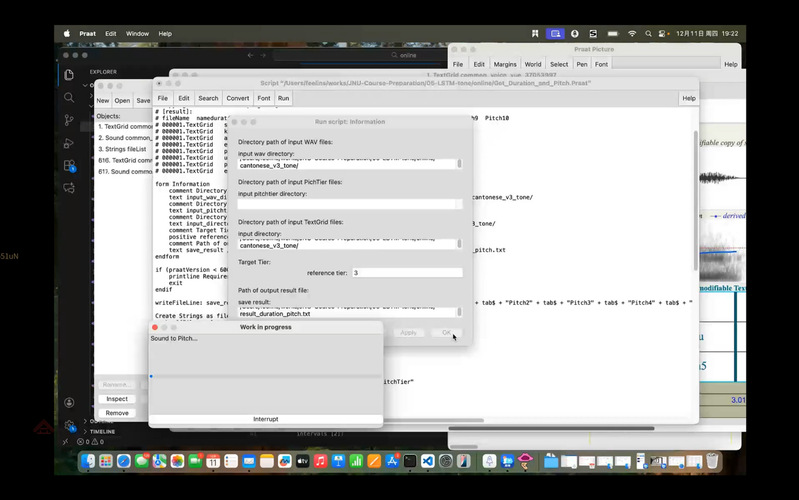
Task: Click the Safari icon in the Dock
Action: coord(124,461)
